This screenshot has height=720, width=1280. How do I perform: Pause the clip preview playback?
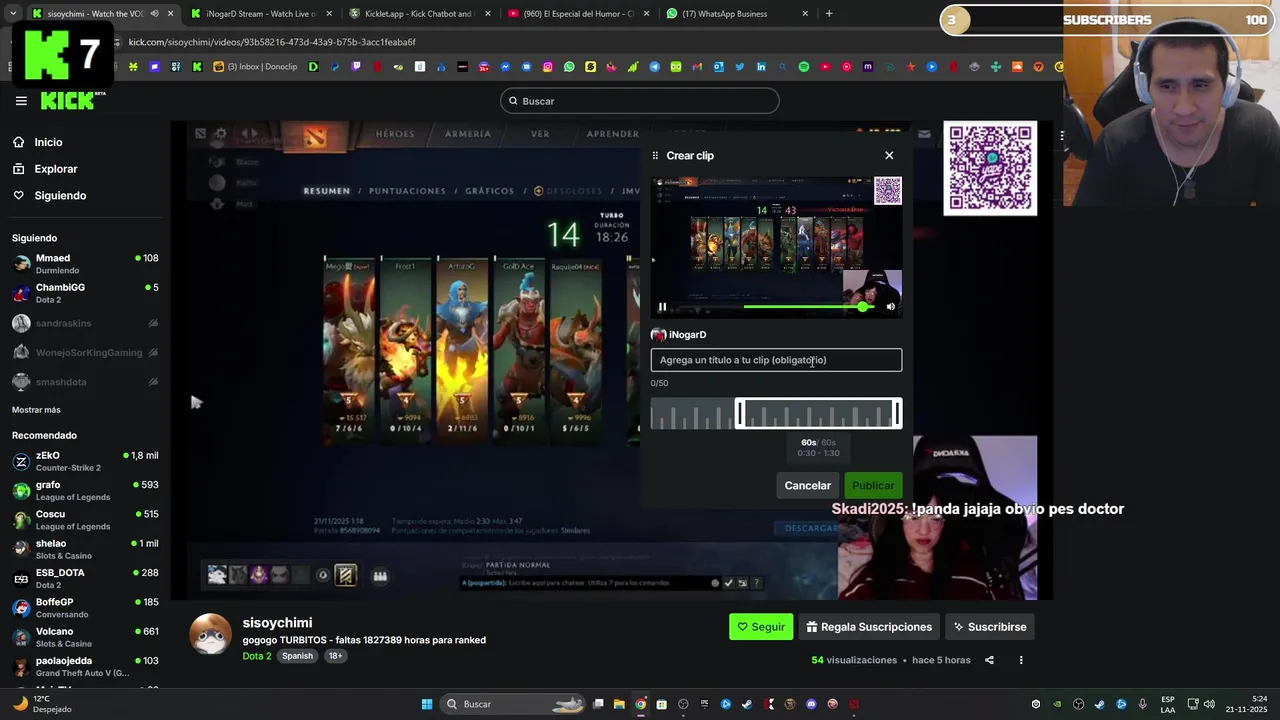tap(662, 307)
